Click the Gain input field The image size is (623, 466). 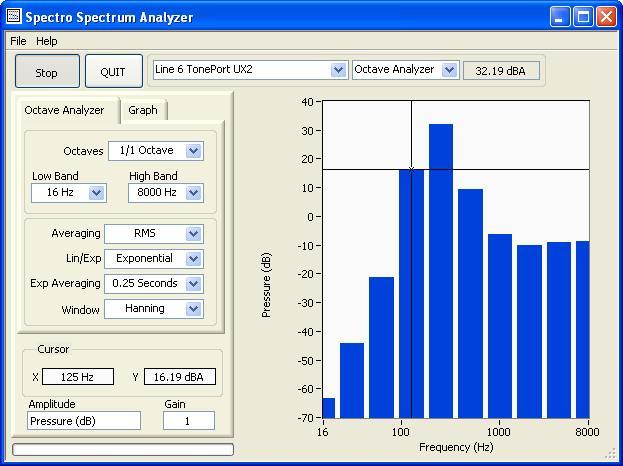(x=188, y=421)
